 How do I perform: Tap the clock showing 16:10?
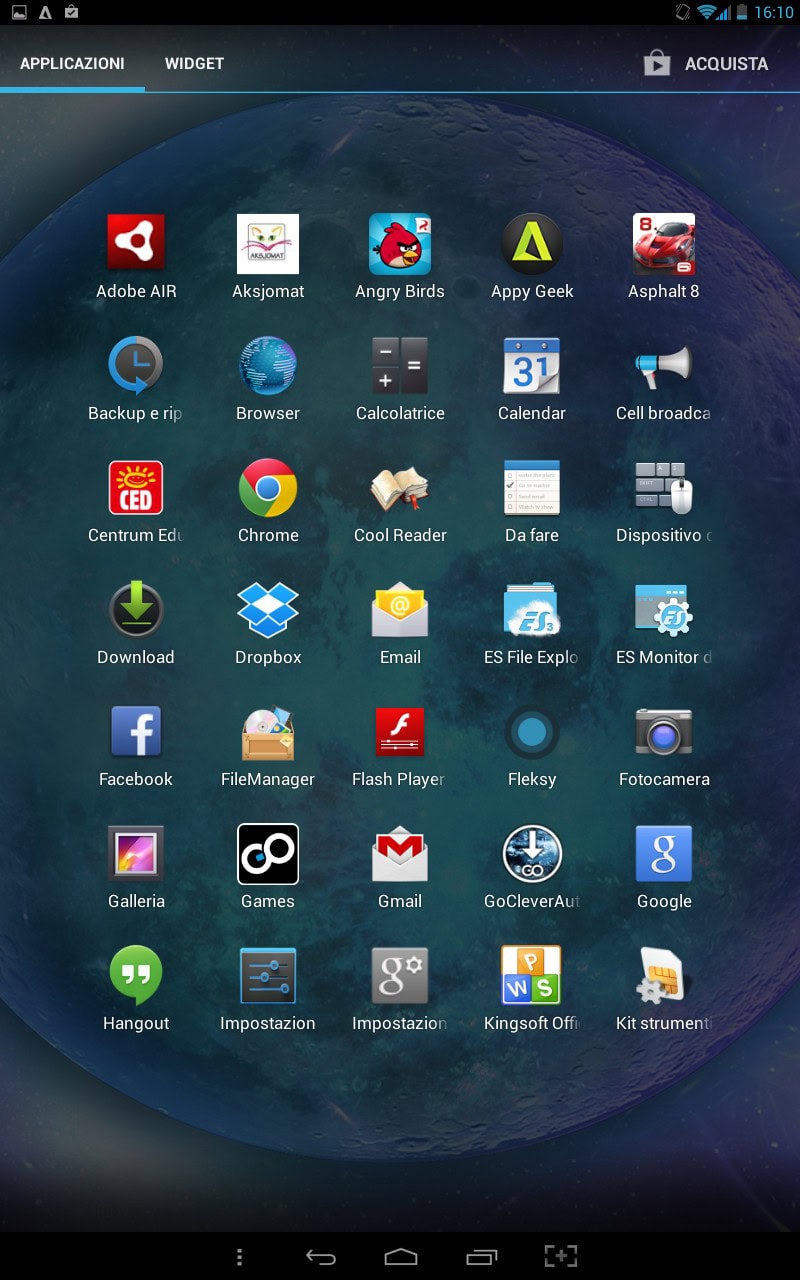(x=773, y=12)
